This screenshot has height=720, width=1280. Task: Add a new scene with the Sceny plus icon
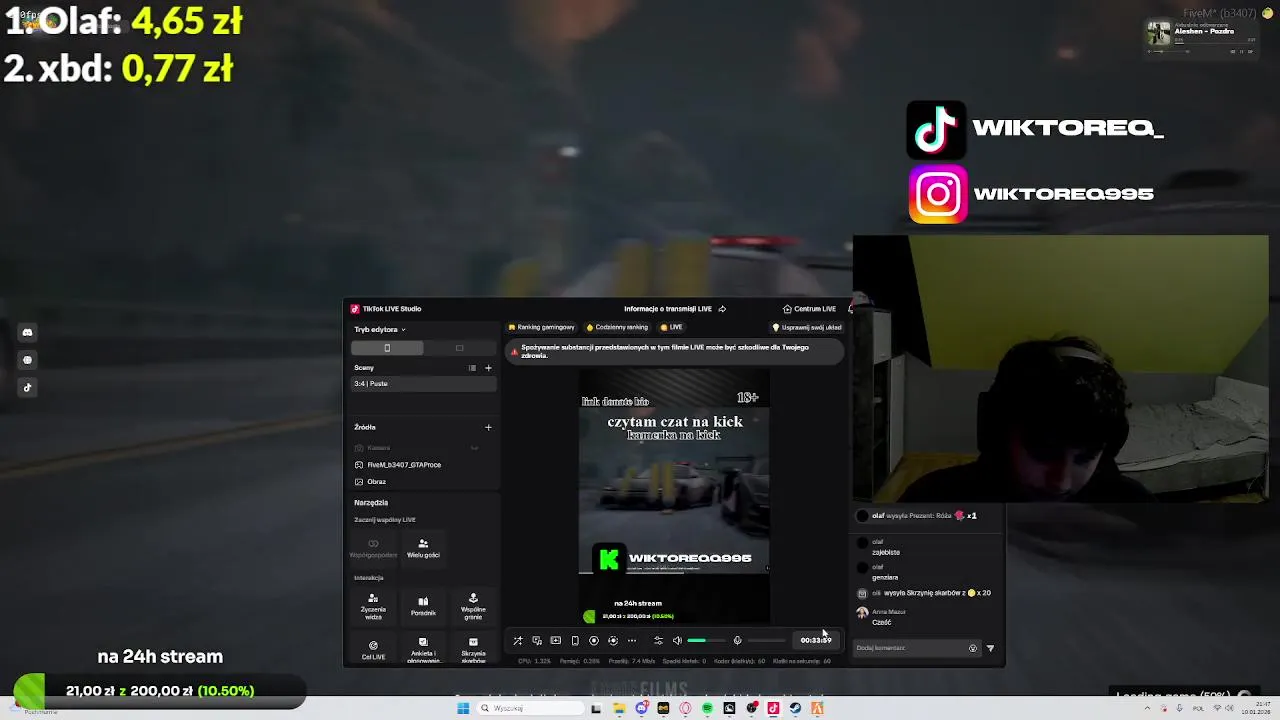[488, 368]
